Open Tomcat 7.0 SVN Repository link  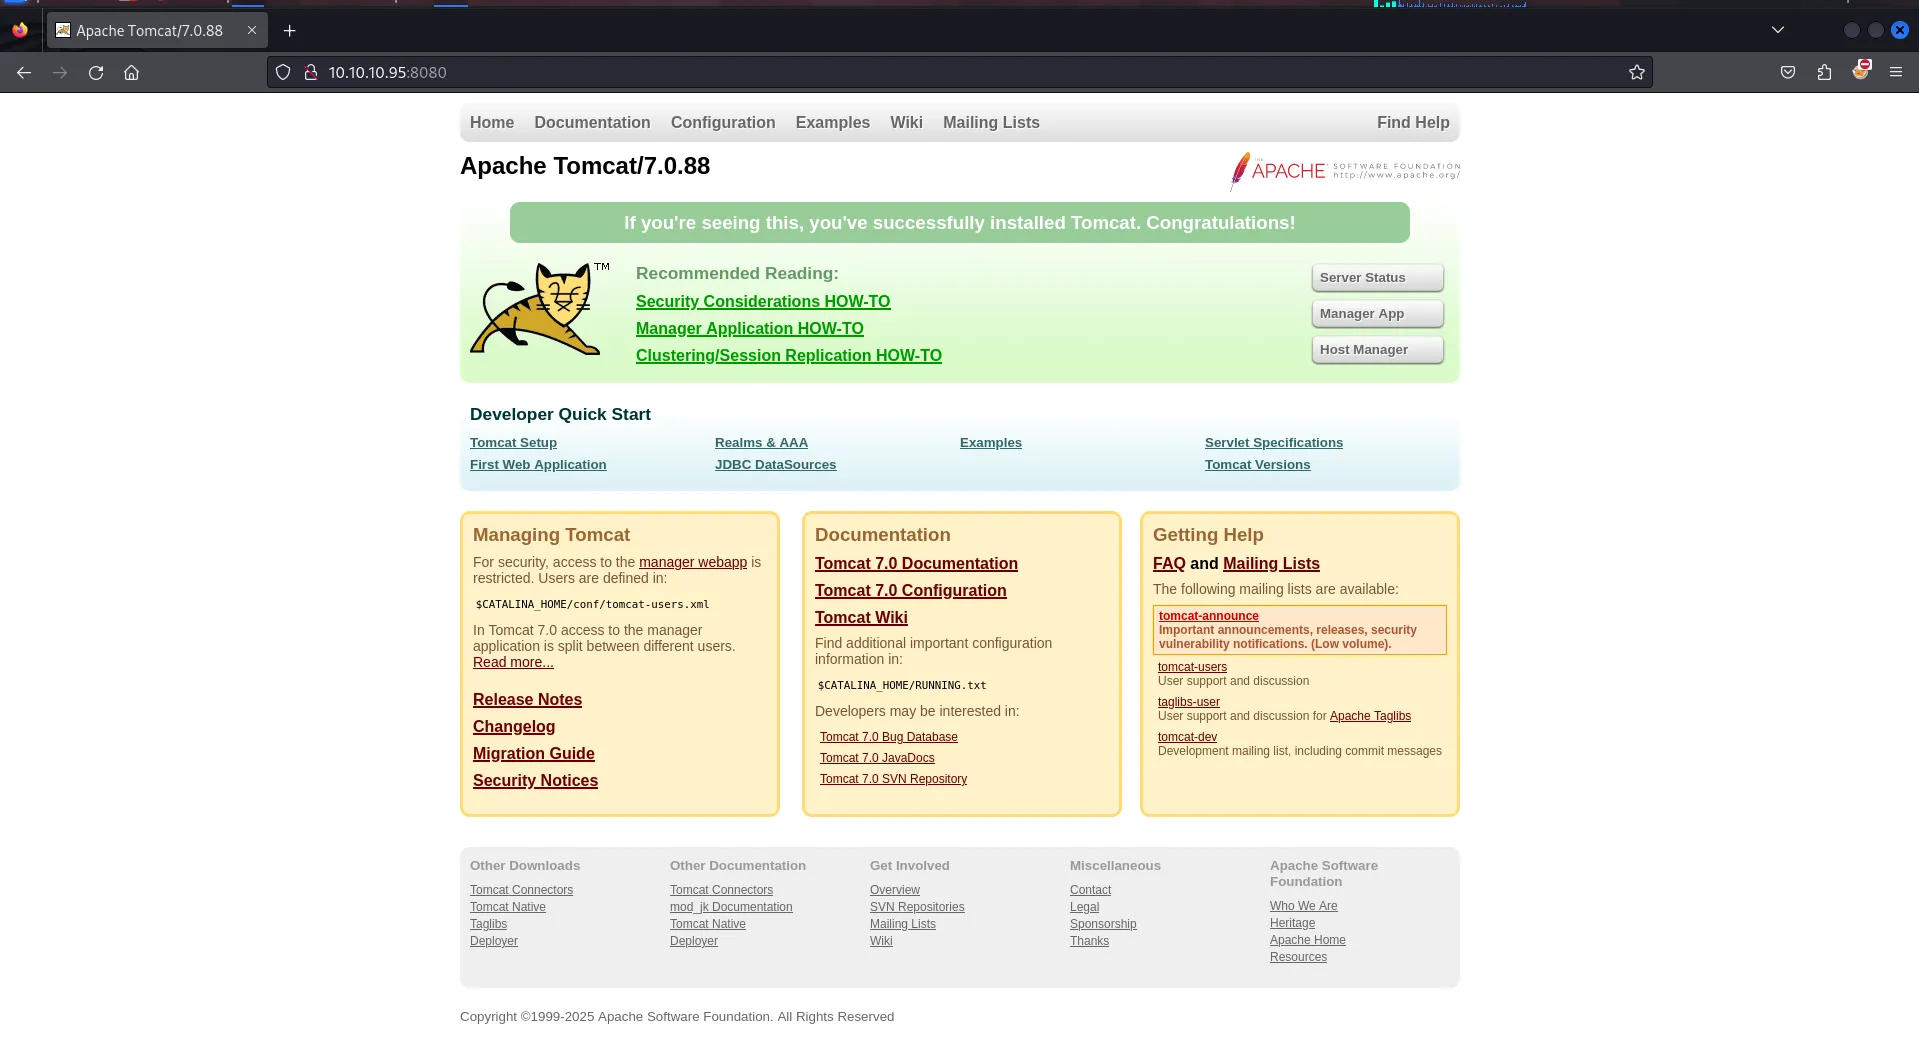pyautogui.click(x=893, y=779)
